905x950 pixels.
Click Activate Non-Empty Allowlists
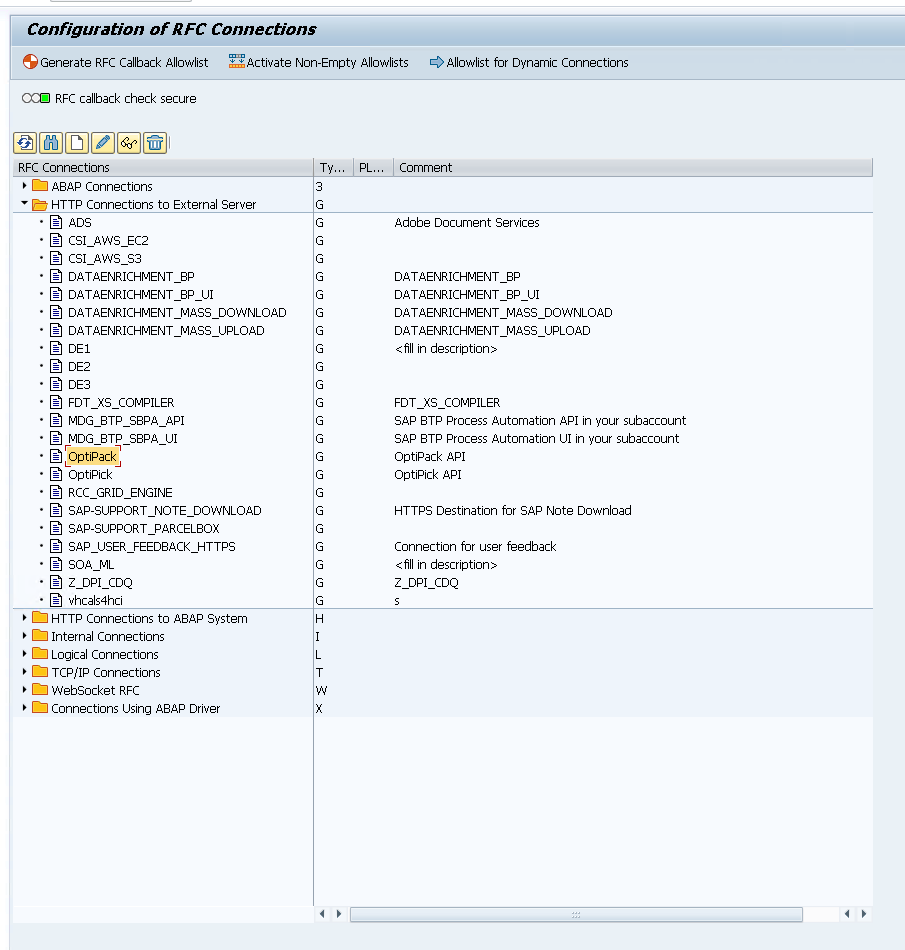click(x=319, y=63)
